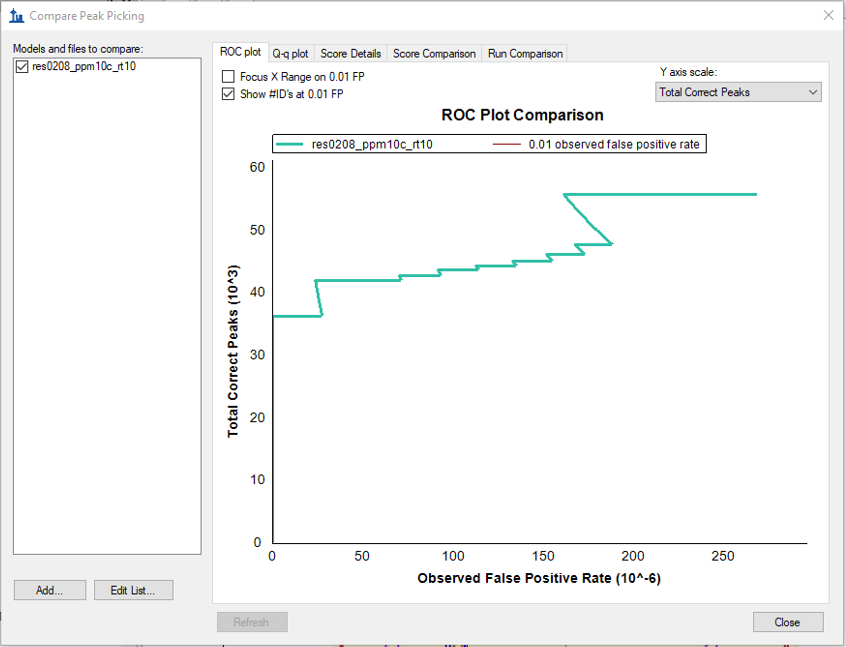Viewport: 846px width, 647px height.
Task: Click the Observed False Positive Rate axis label
Action: tap(539, 579)
